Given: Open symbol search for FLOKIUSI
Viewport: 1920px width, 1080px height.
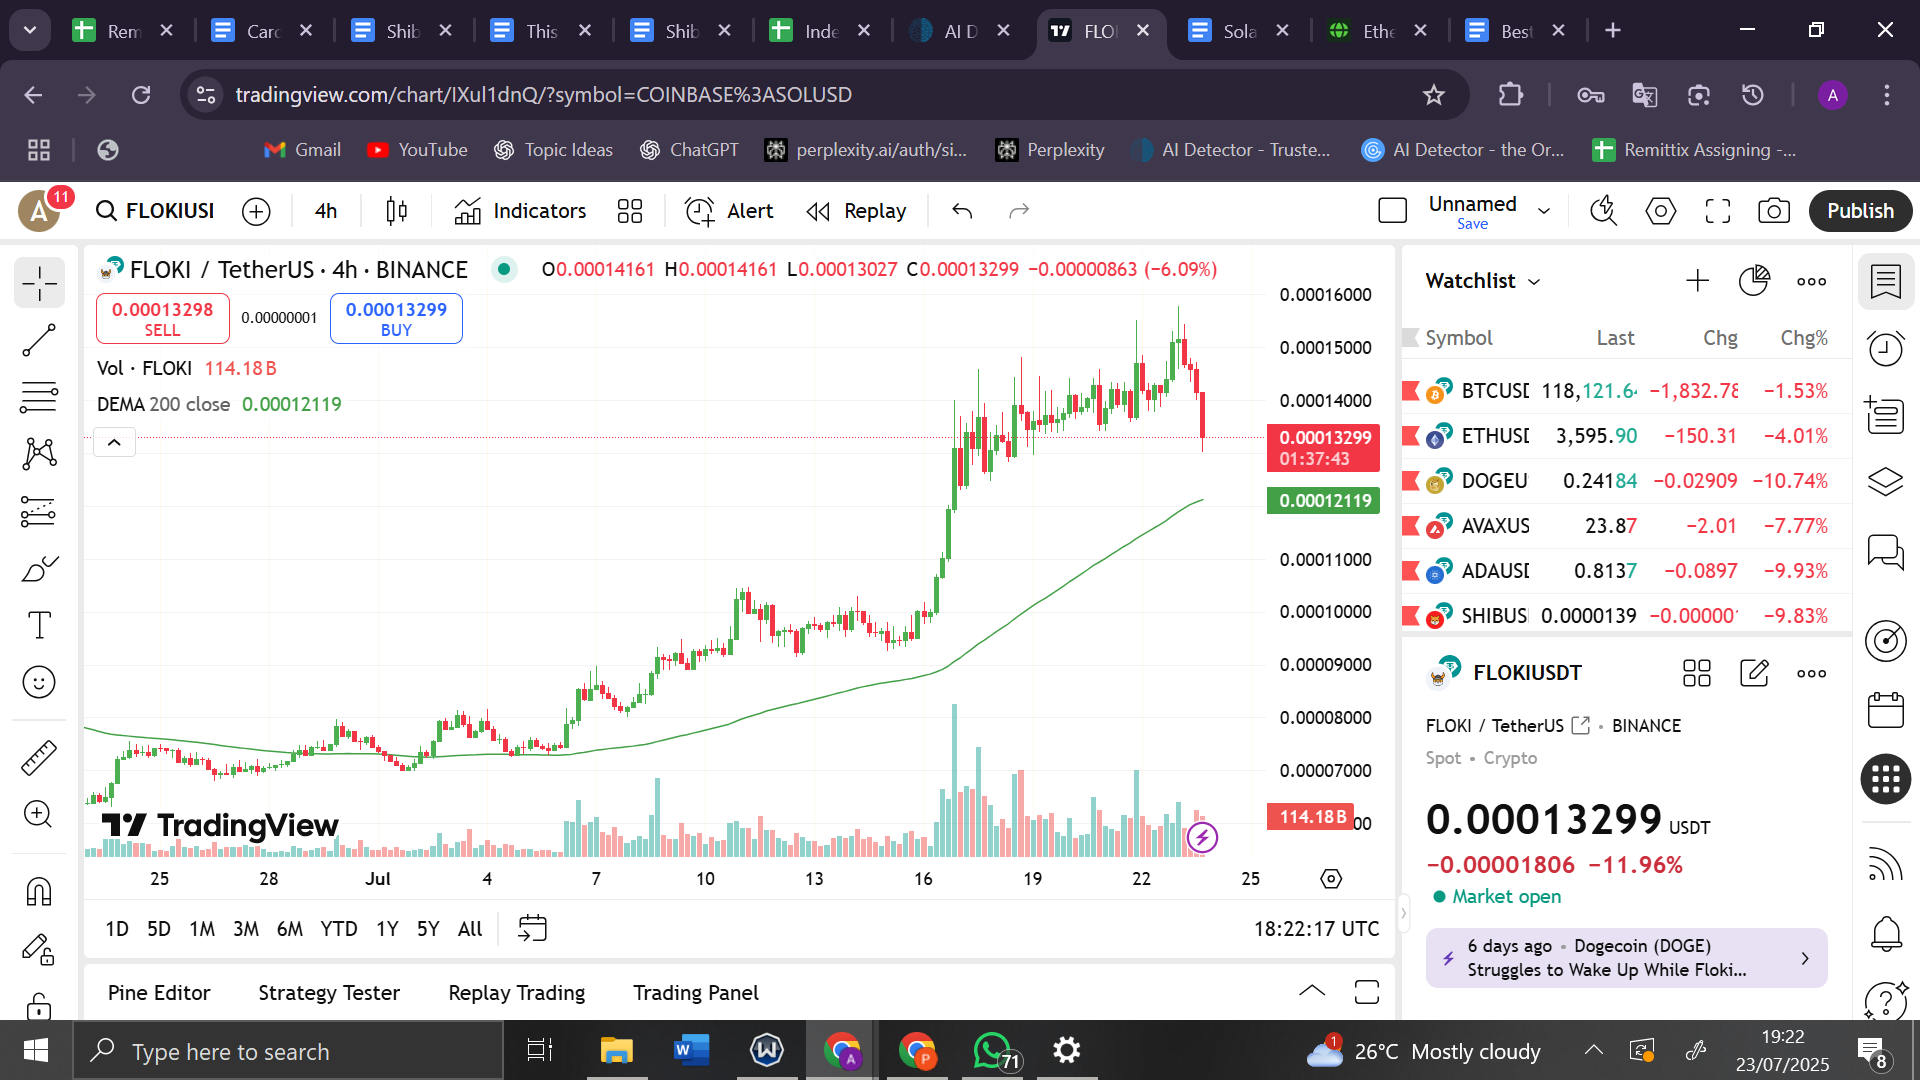Looking at the screenshot, I should (156, 211).
